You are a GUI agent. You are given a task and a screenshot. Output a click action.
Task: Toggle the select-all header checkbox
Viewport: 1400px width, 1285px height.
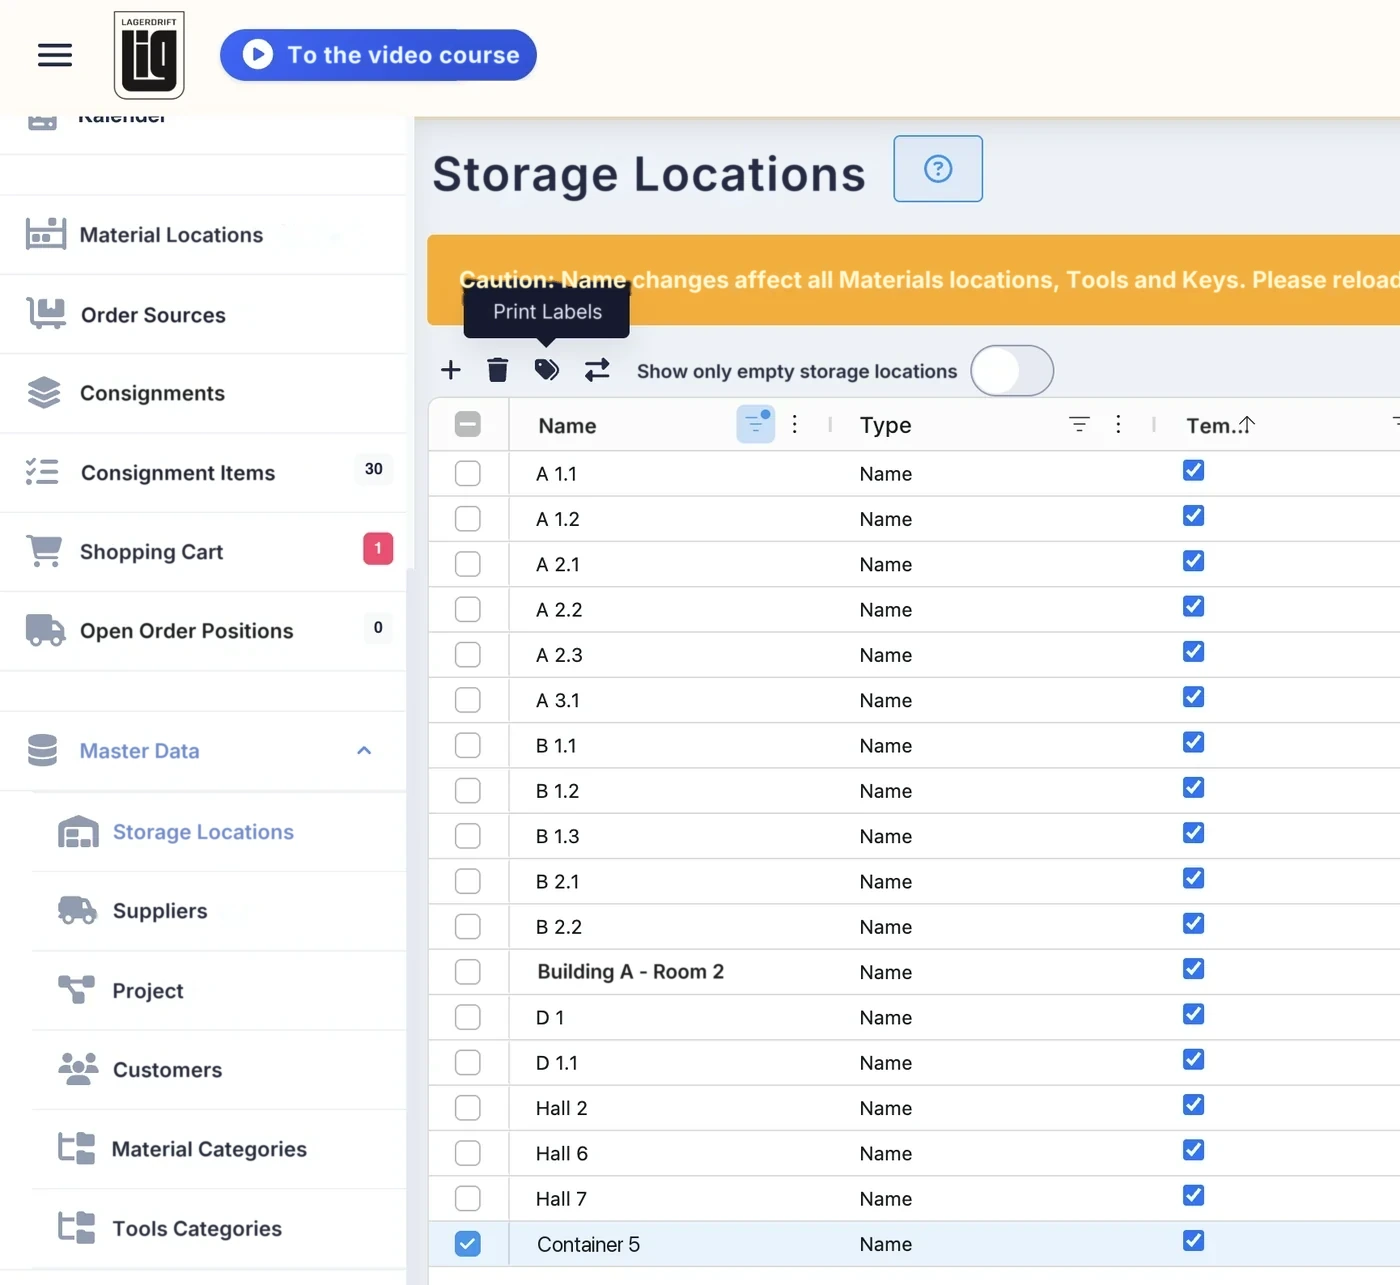point(467,424)
